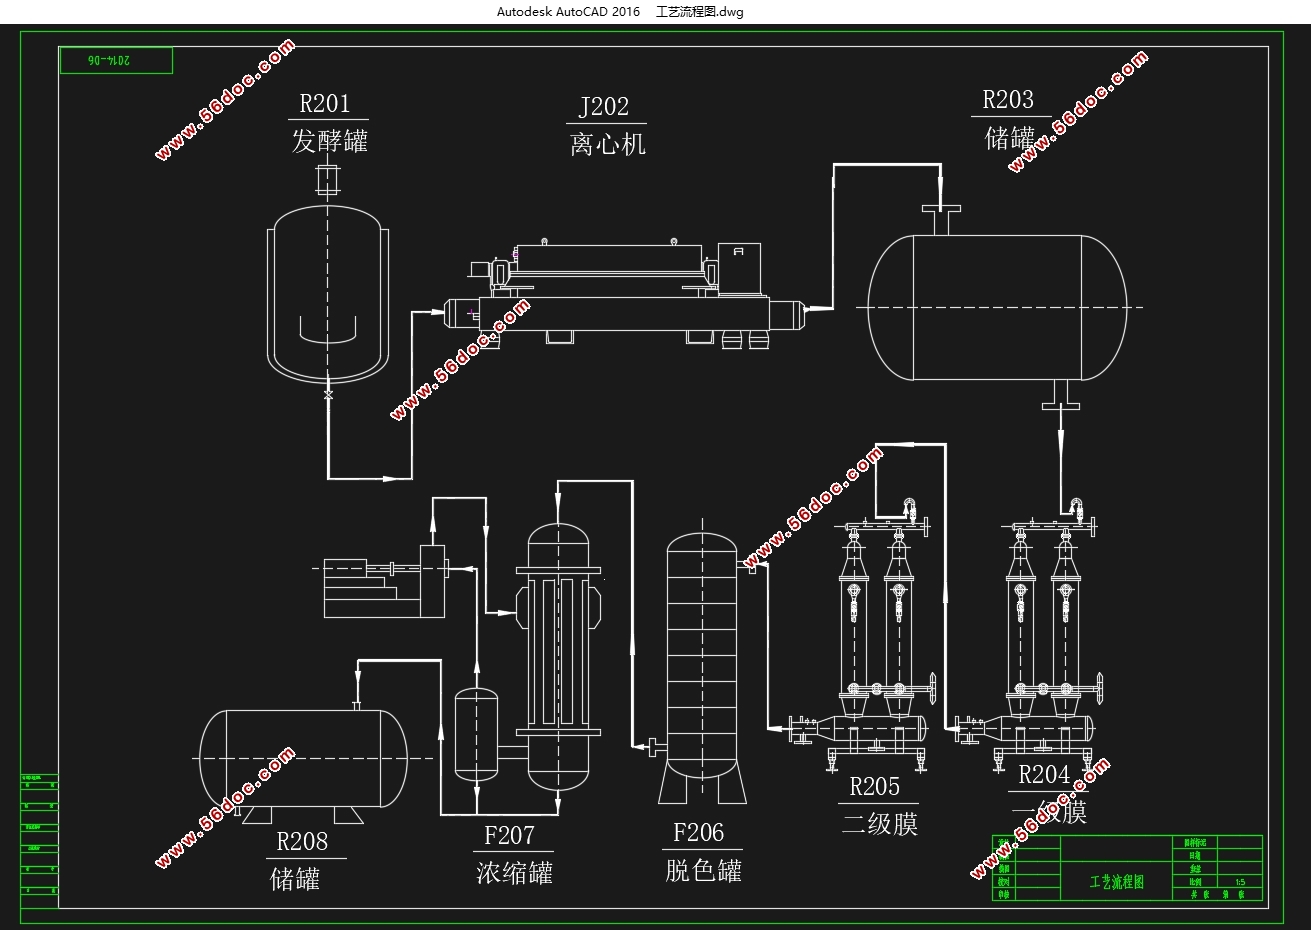Click the fermenter bottom outlet valve symbol

click(327, 397)
